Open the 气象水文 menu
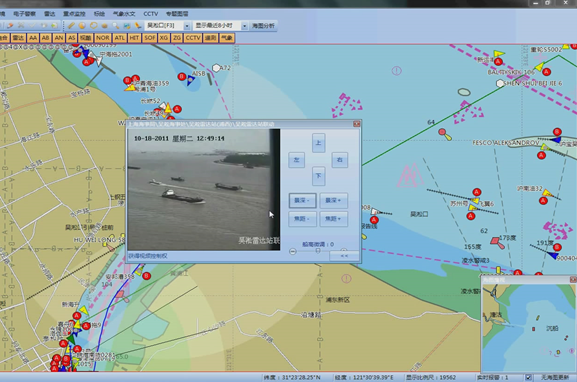The height and width of the screenshot is (382, 577). (124, 14)
